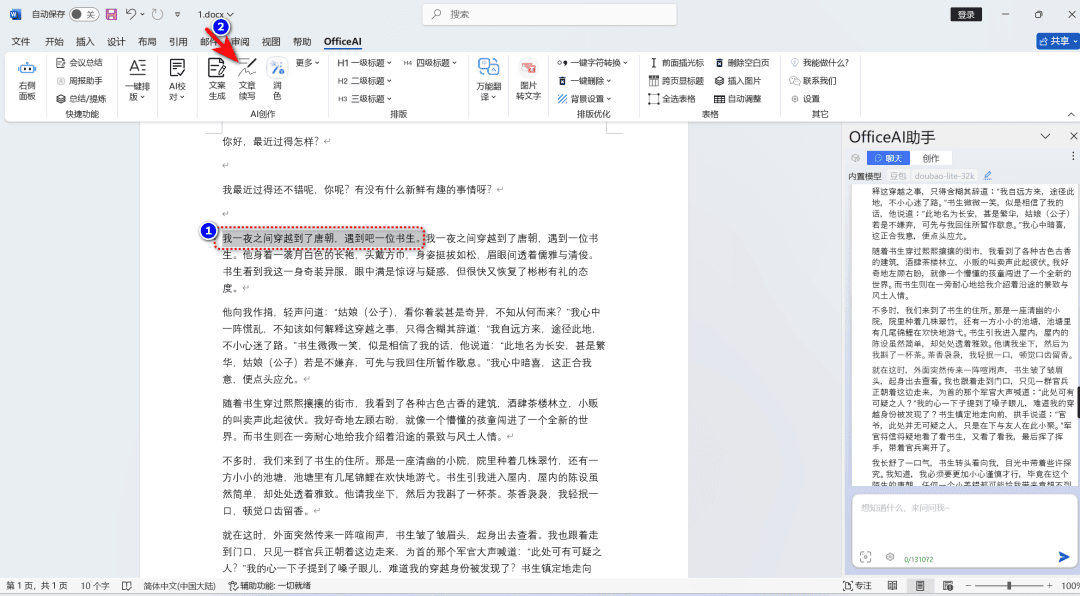Expand the 更多 dropdown
Image resolution: width=1080 pixels, height=596 pixels.
[x=308, y=63]
